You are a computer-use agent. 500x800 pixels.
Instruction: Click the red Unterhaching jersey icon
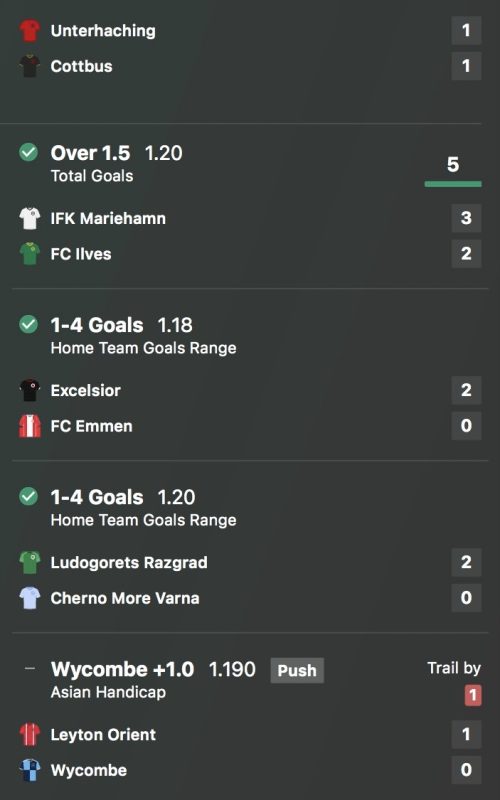pos(30,31)
